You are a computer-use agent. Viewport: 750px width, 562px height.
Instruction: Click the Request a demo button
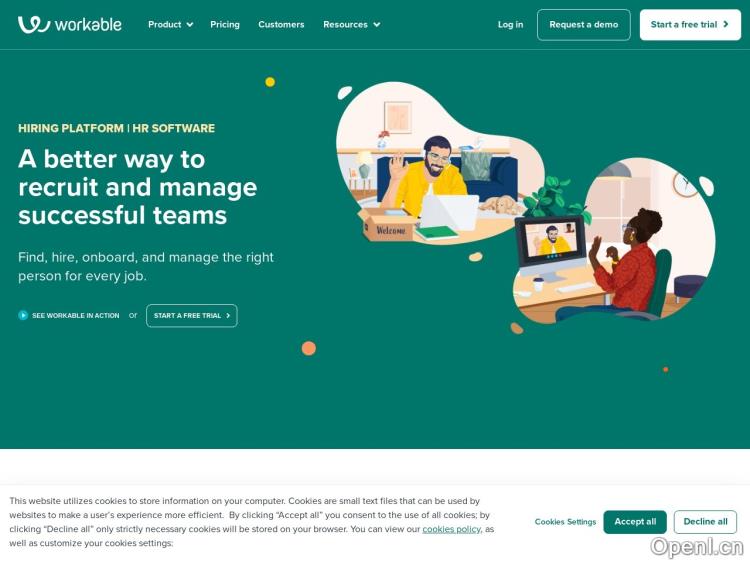coord(584,25)
